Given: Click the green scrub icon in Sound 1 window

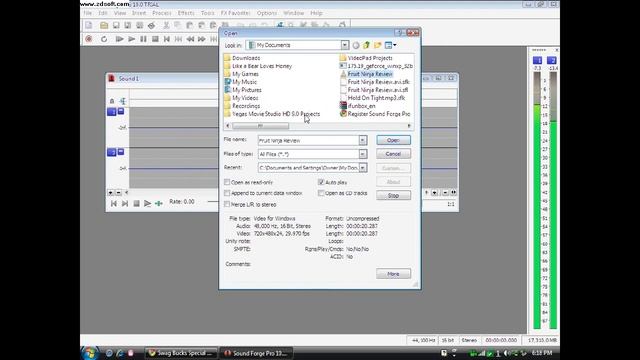Looking at the screenshot, I should click(159, 203).
